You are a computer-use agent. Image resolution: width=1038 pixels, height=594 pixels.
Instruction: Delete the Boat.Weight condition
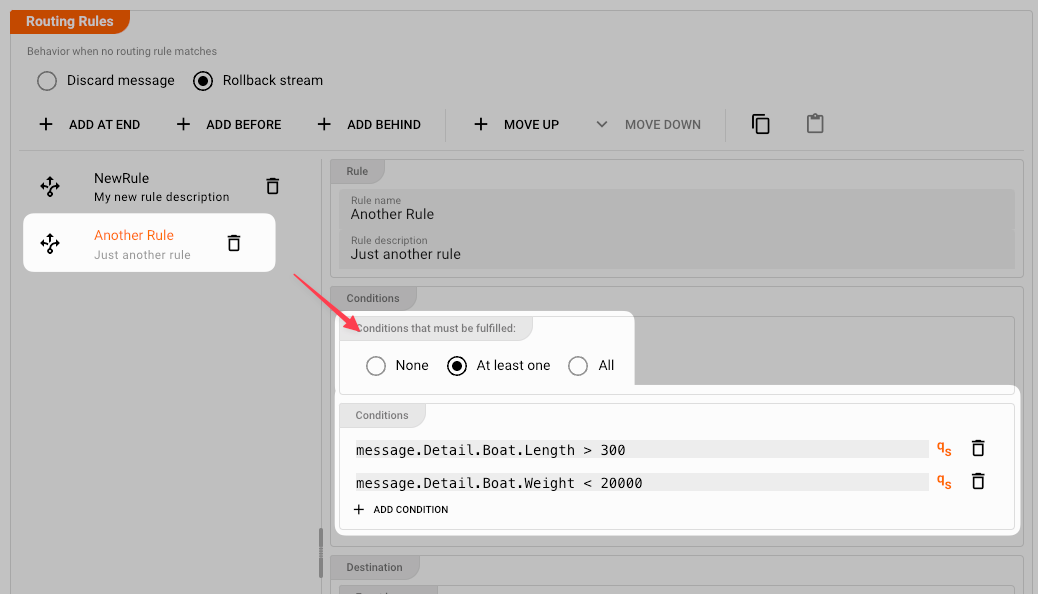click(x=978, y=482)
